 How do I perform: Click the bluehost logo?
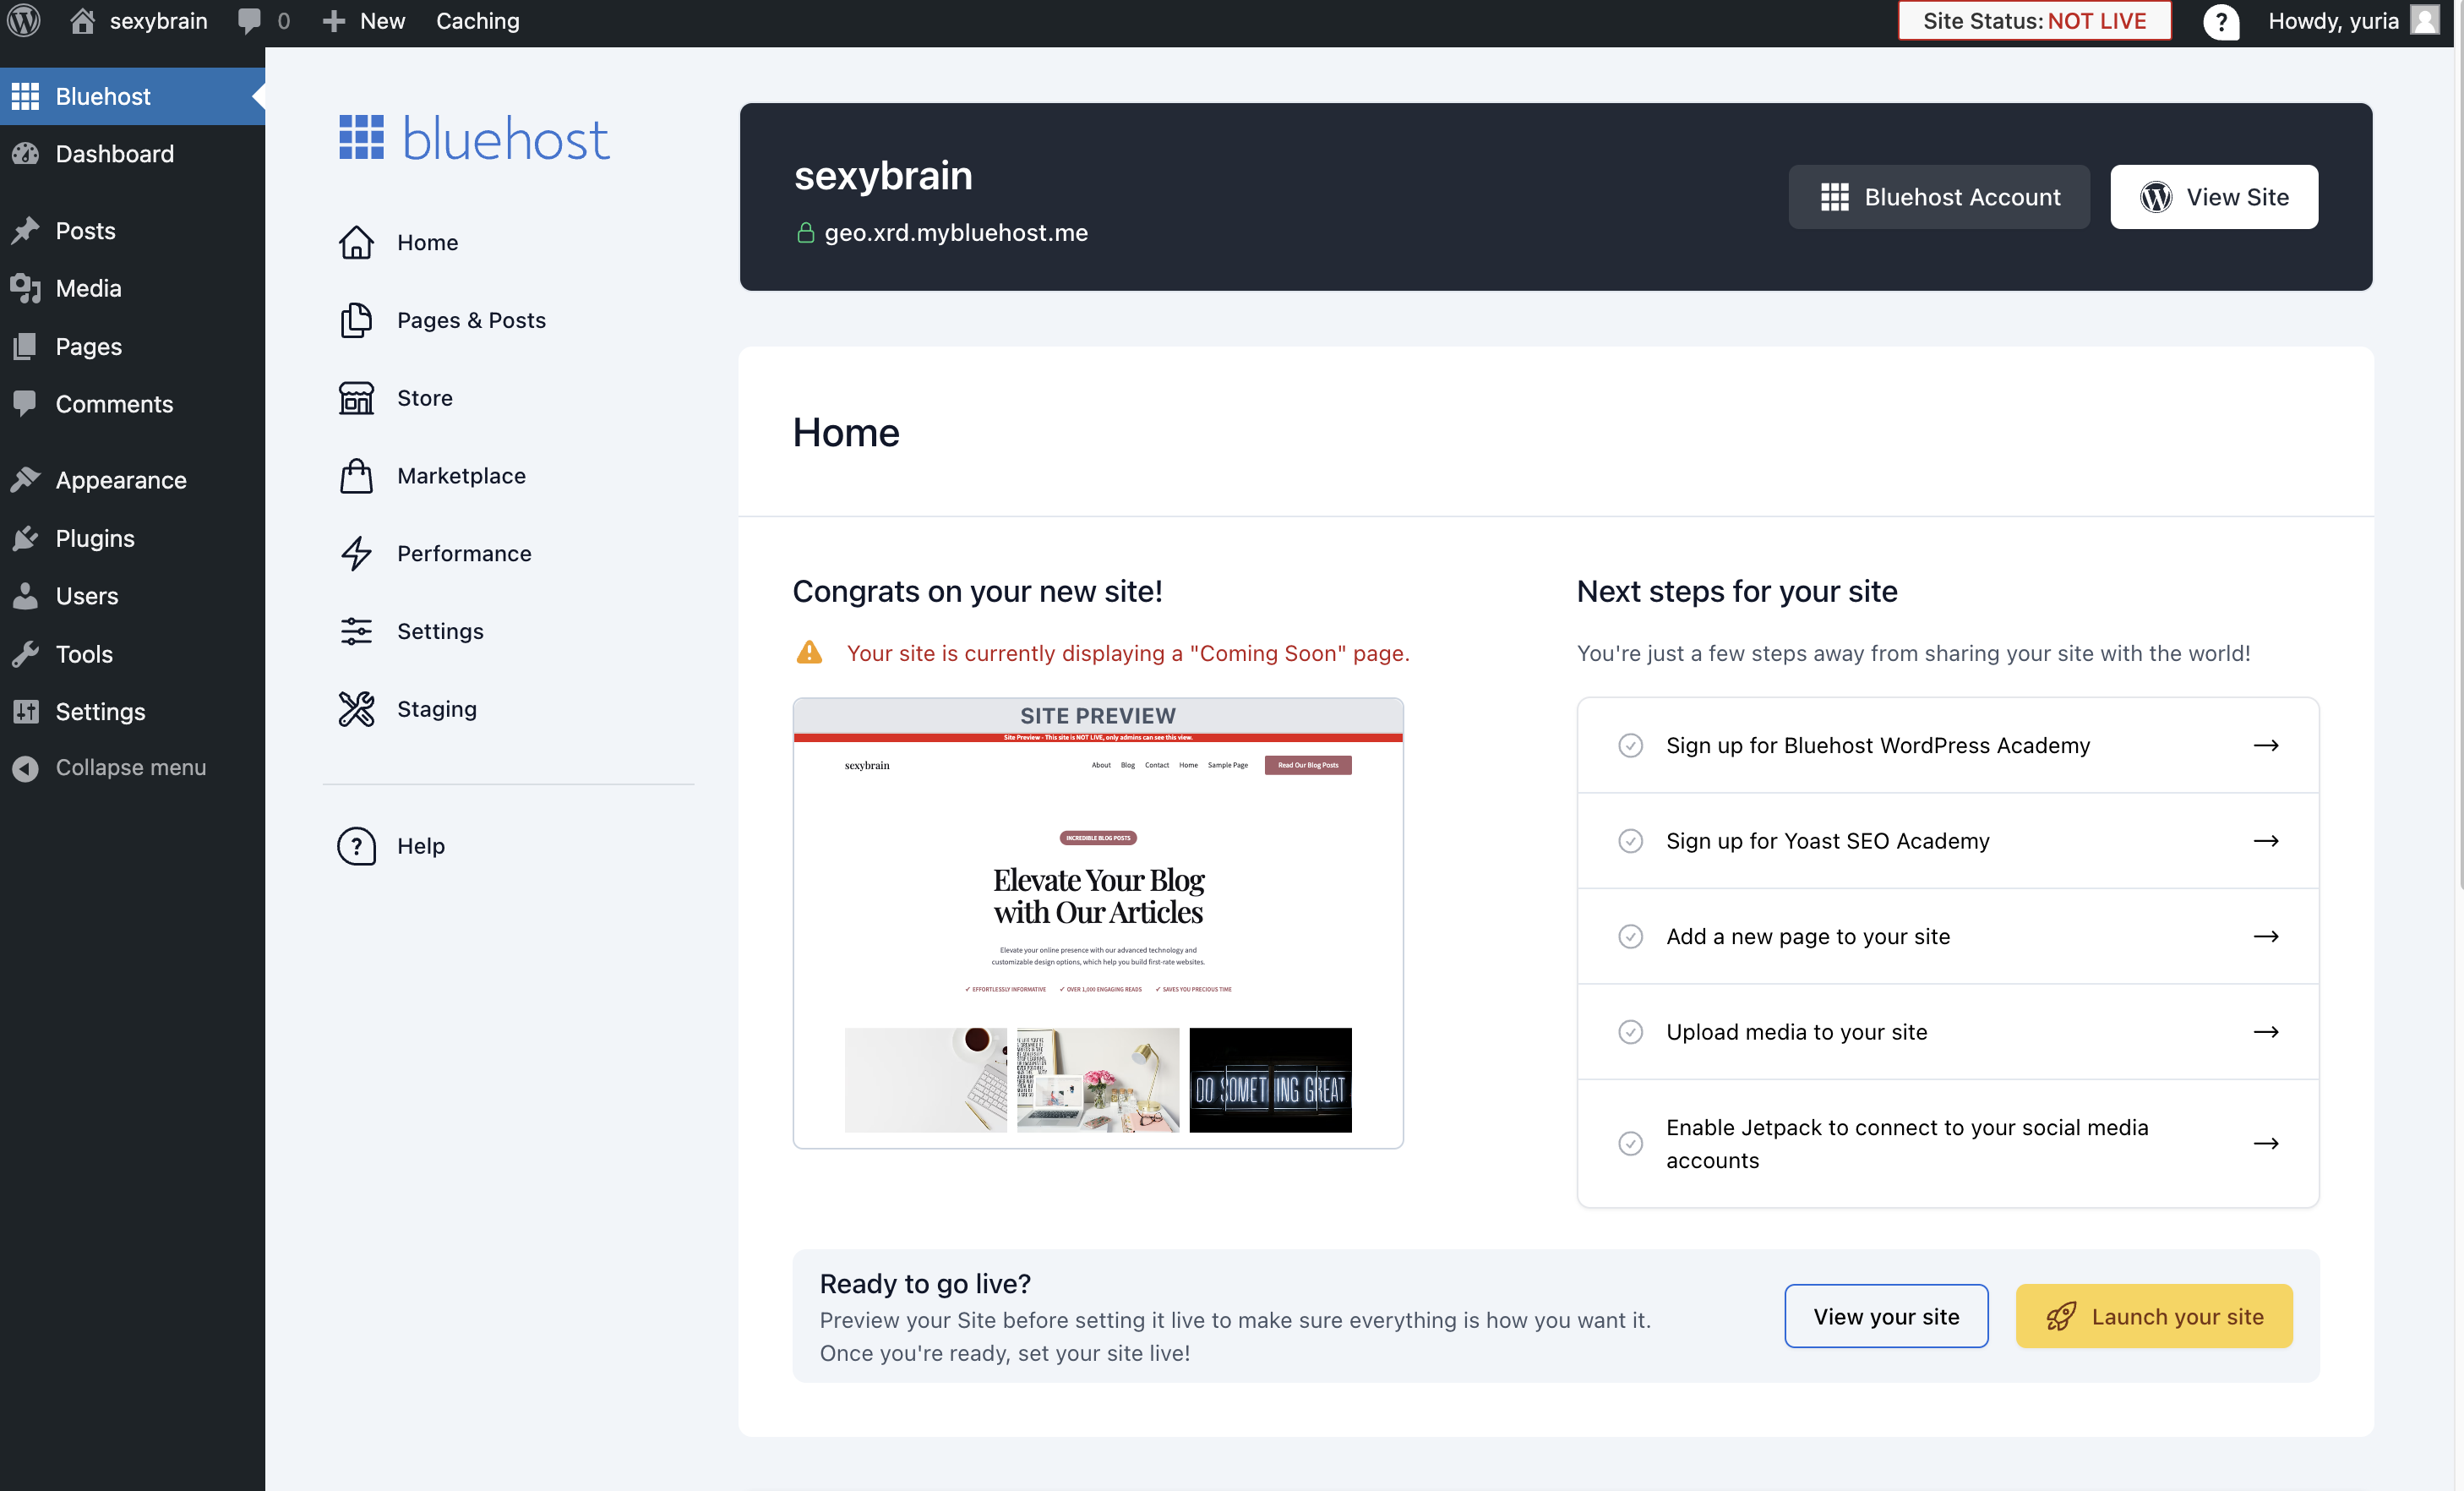point(474,138)
